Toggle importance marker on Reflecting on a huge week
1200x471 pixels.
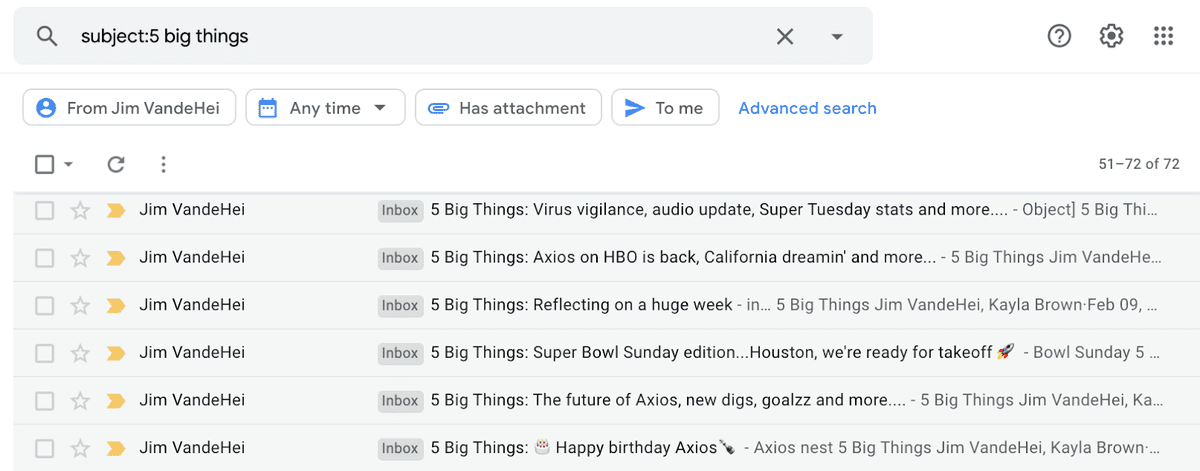[115, 305]
